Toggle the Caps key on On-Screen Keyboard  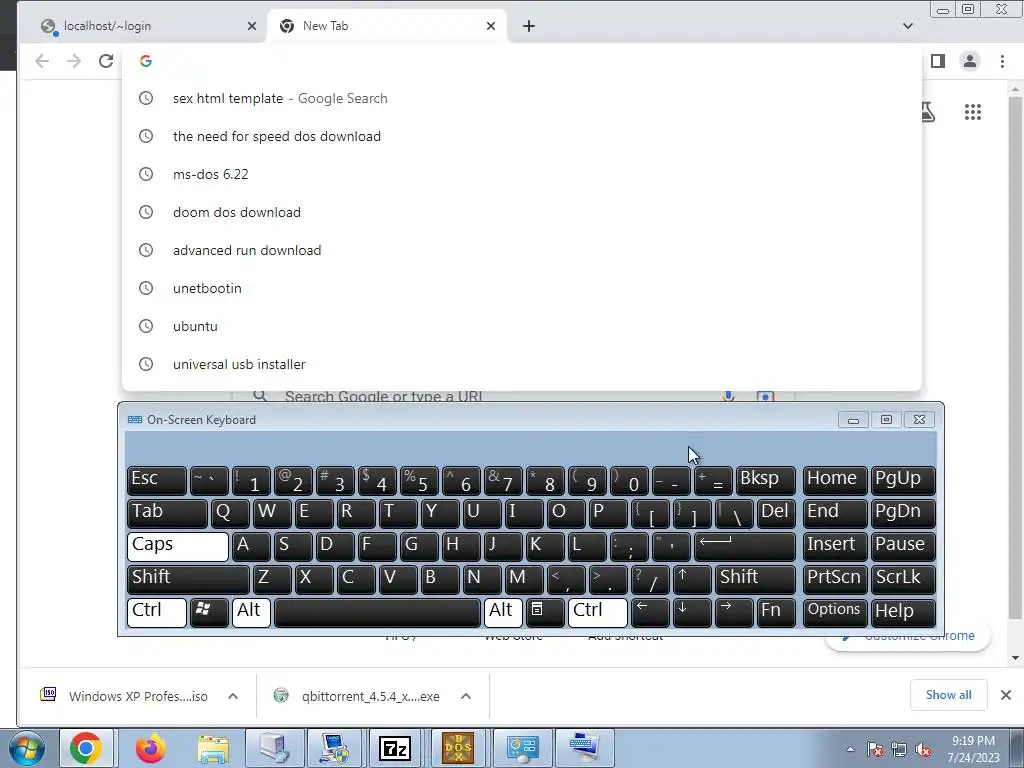tap(178, 546)
